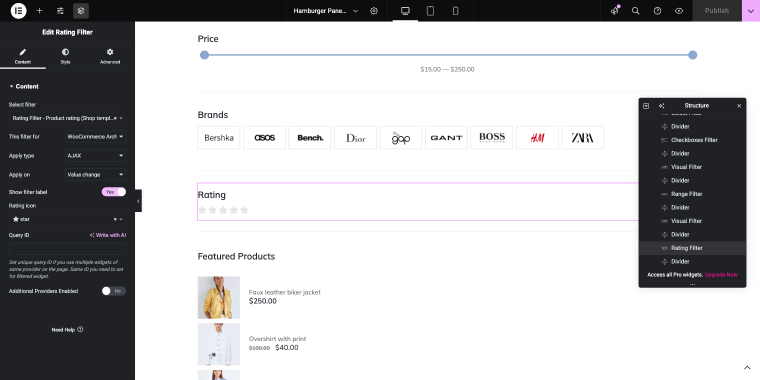The image size is (760, 380).
Task: Click the right price slider handle
Action: click(x=693, y=55)
